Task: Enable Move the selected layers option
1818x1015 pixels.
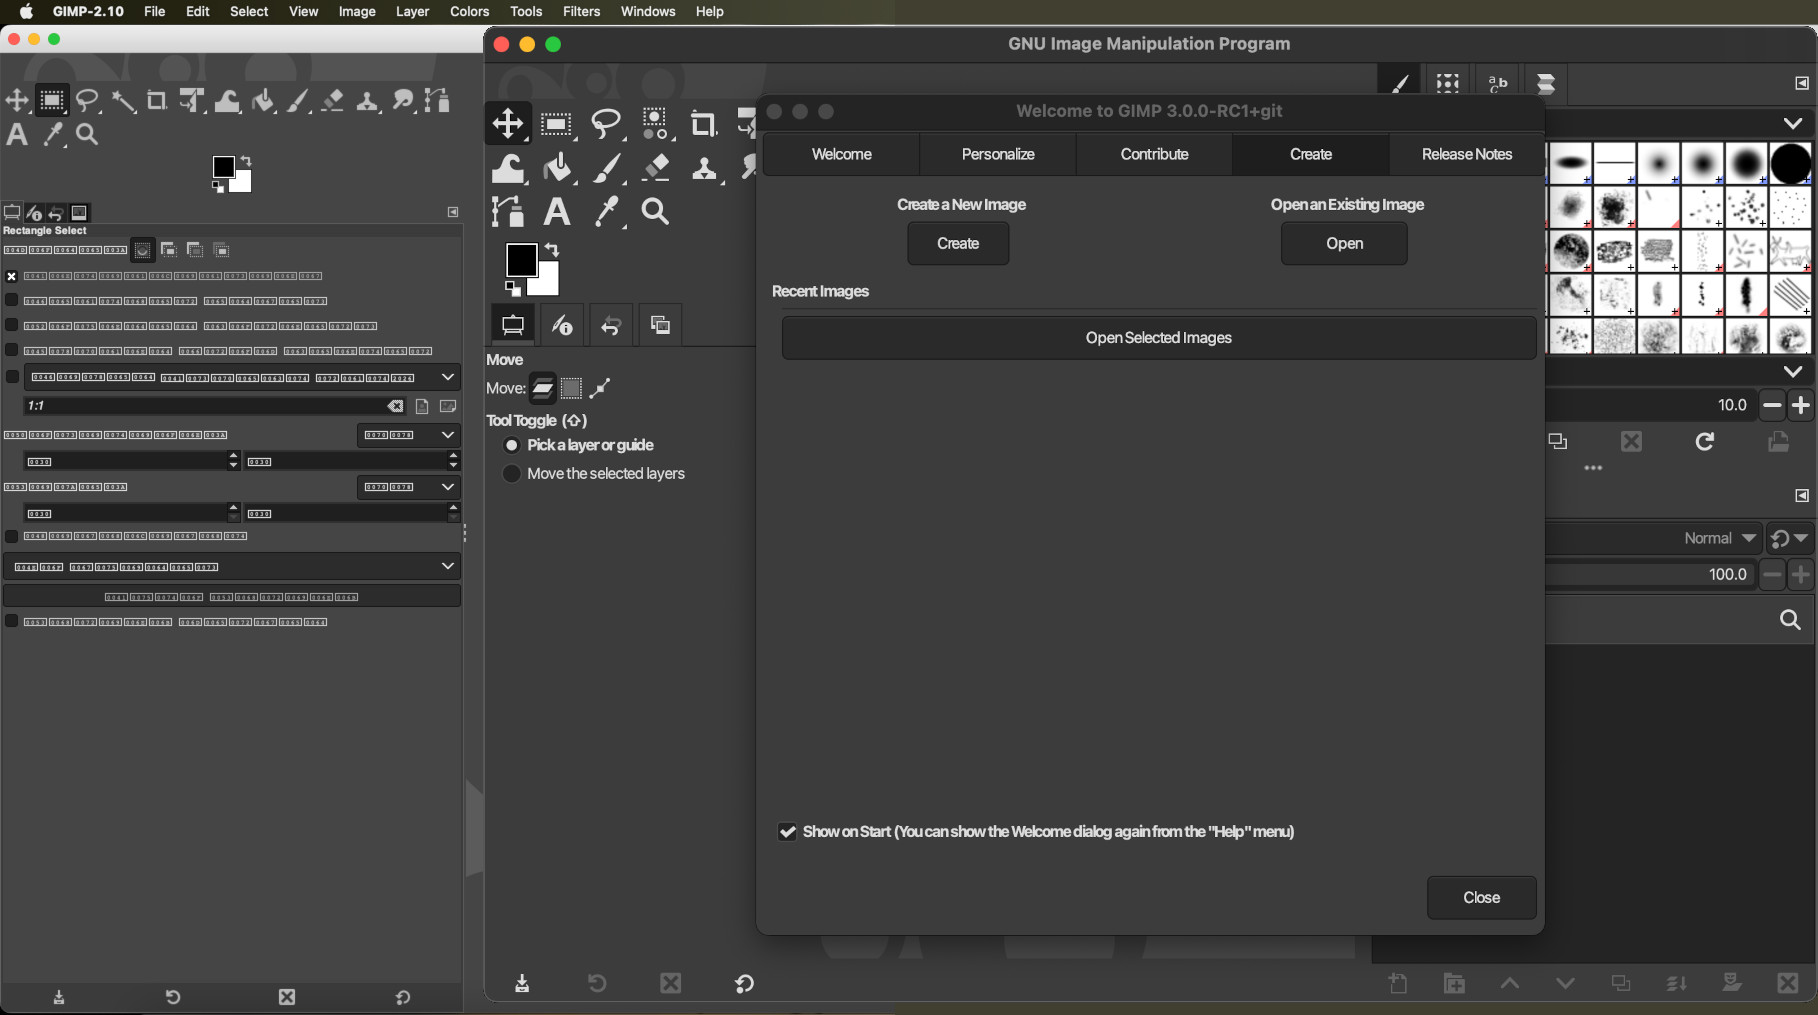Action: click(511, 474)
